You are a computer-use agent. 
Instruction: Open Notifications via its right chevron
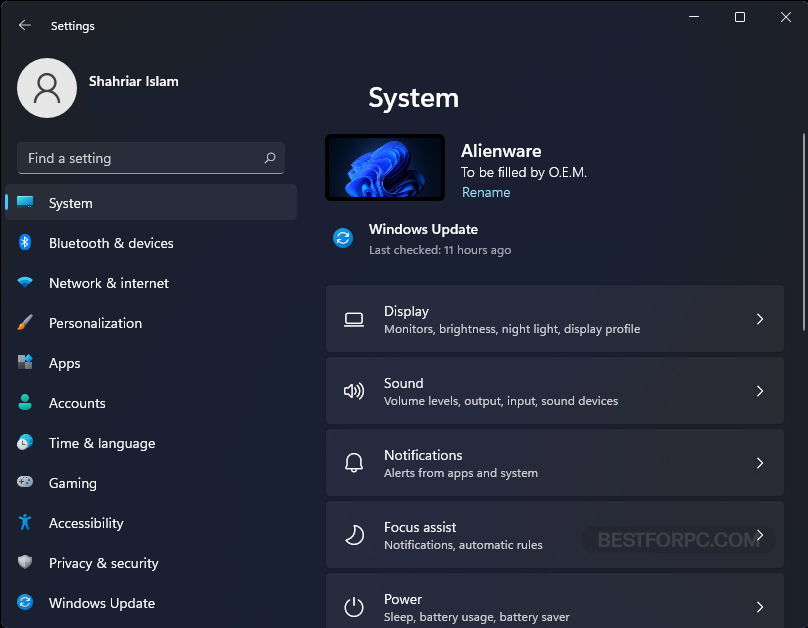point(760,463)
